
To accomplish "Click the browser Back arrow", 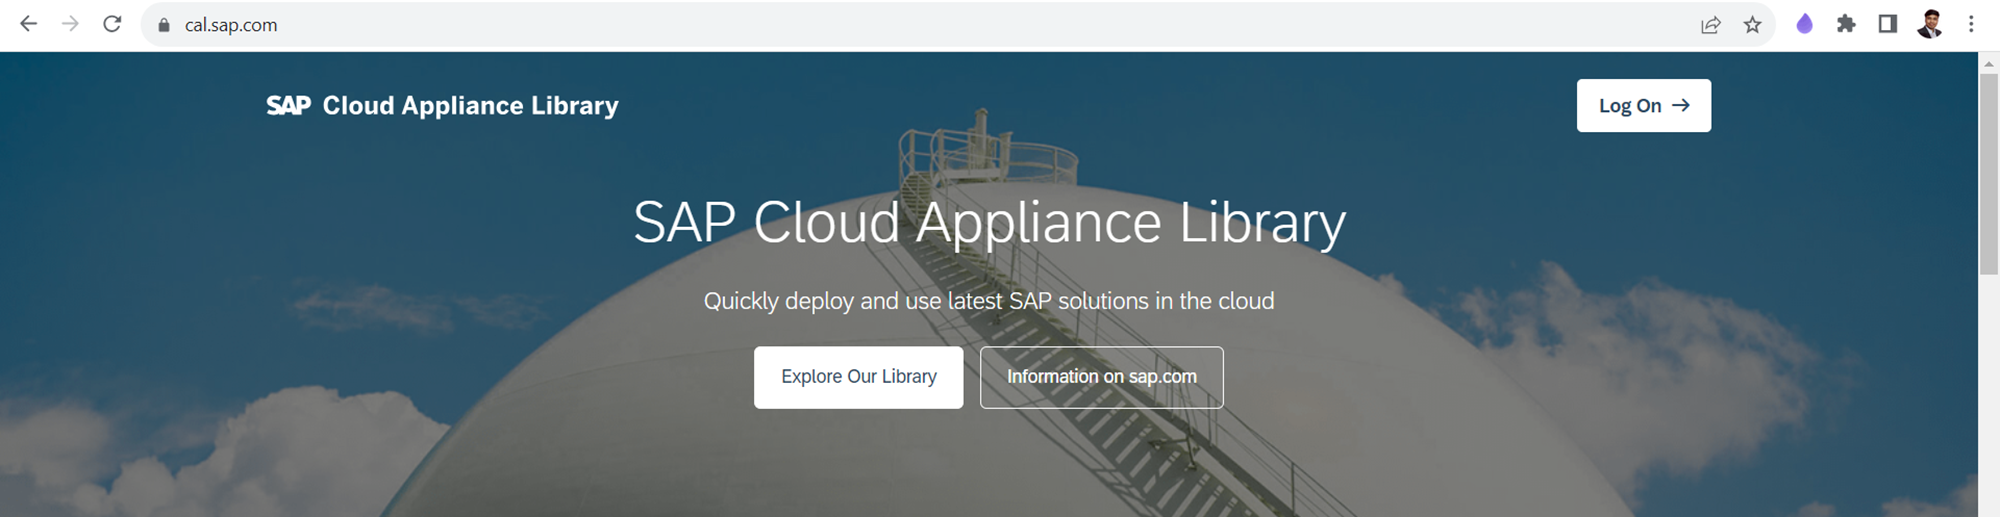I will pos(29,24).
